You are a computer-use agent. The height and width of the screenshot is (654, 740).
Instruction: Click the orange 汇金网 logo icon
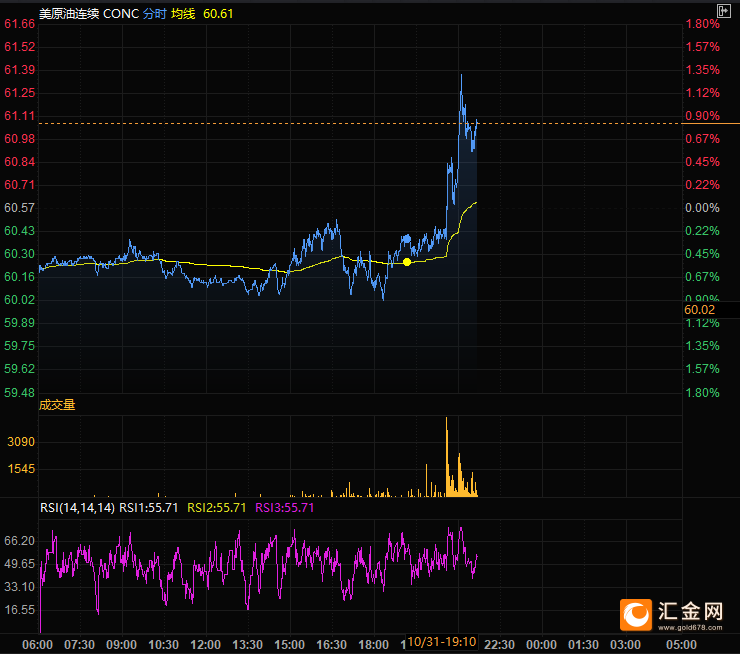[634, 612]
